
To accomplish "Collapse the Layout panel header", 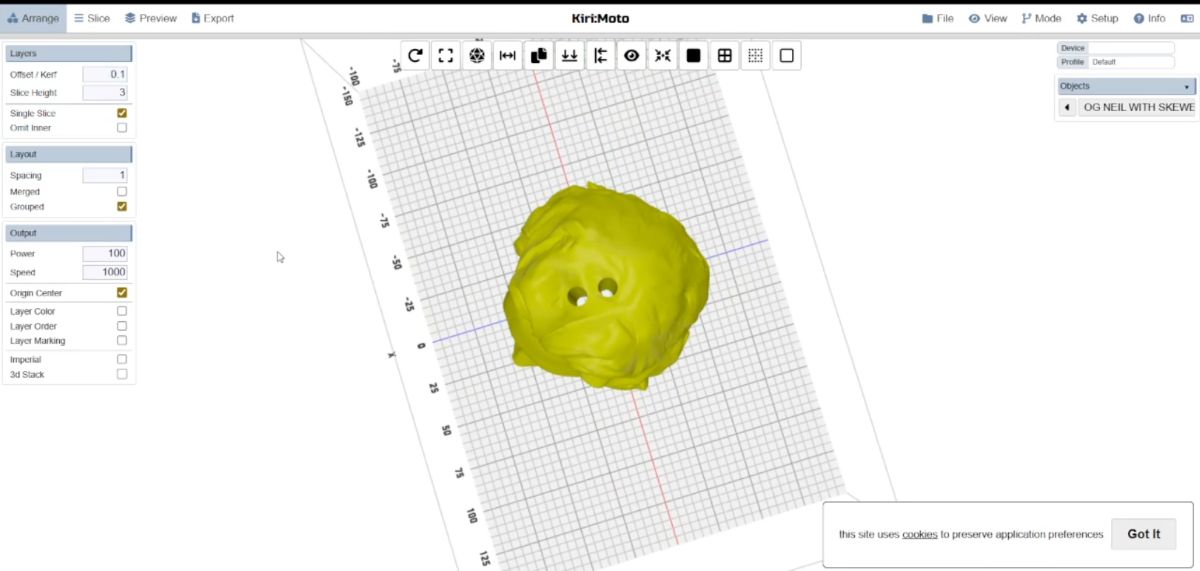I will point(69,154).
